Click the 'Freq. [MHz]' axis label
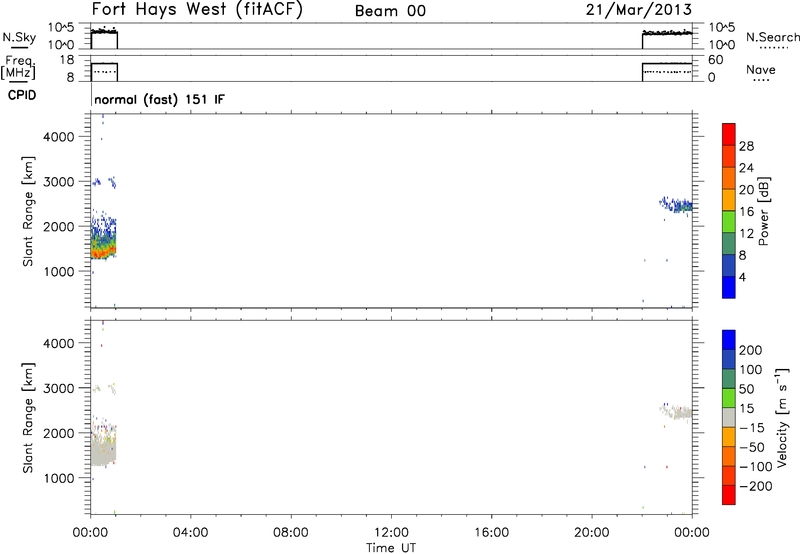The height and width of the screenshot is (554, 800). tap(18, 67)
